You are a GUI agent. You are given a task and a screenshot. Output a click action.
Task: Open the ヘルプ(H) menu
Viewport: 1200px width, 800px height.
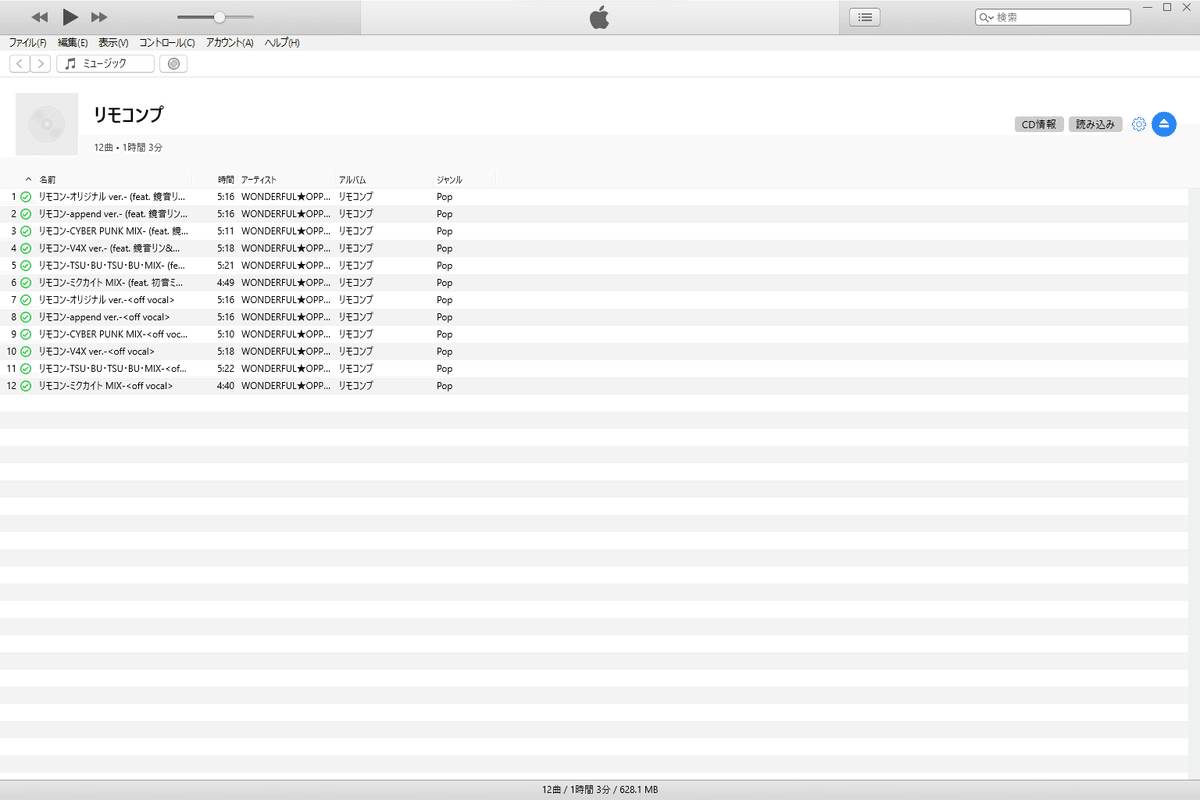tap(282, 43)
